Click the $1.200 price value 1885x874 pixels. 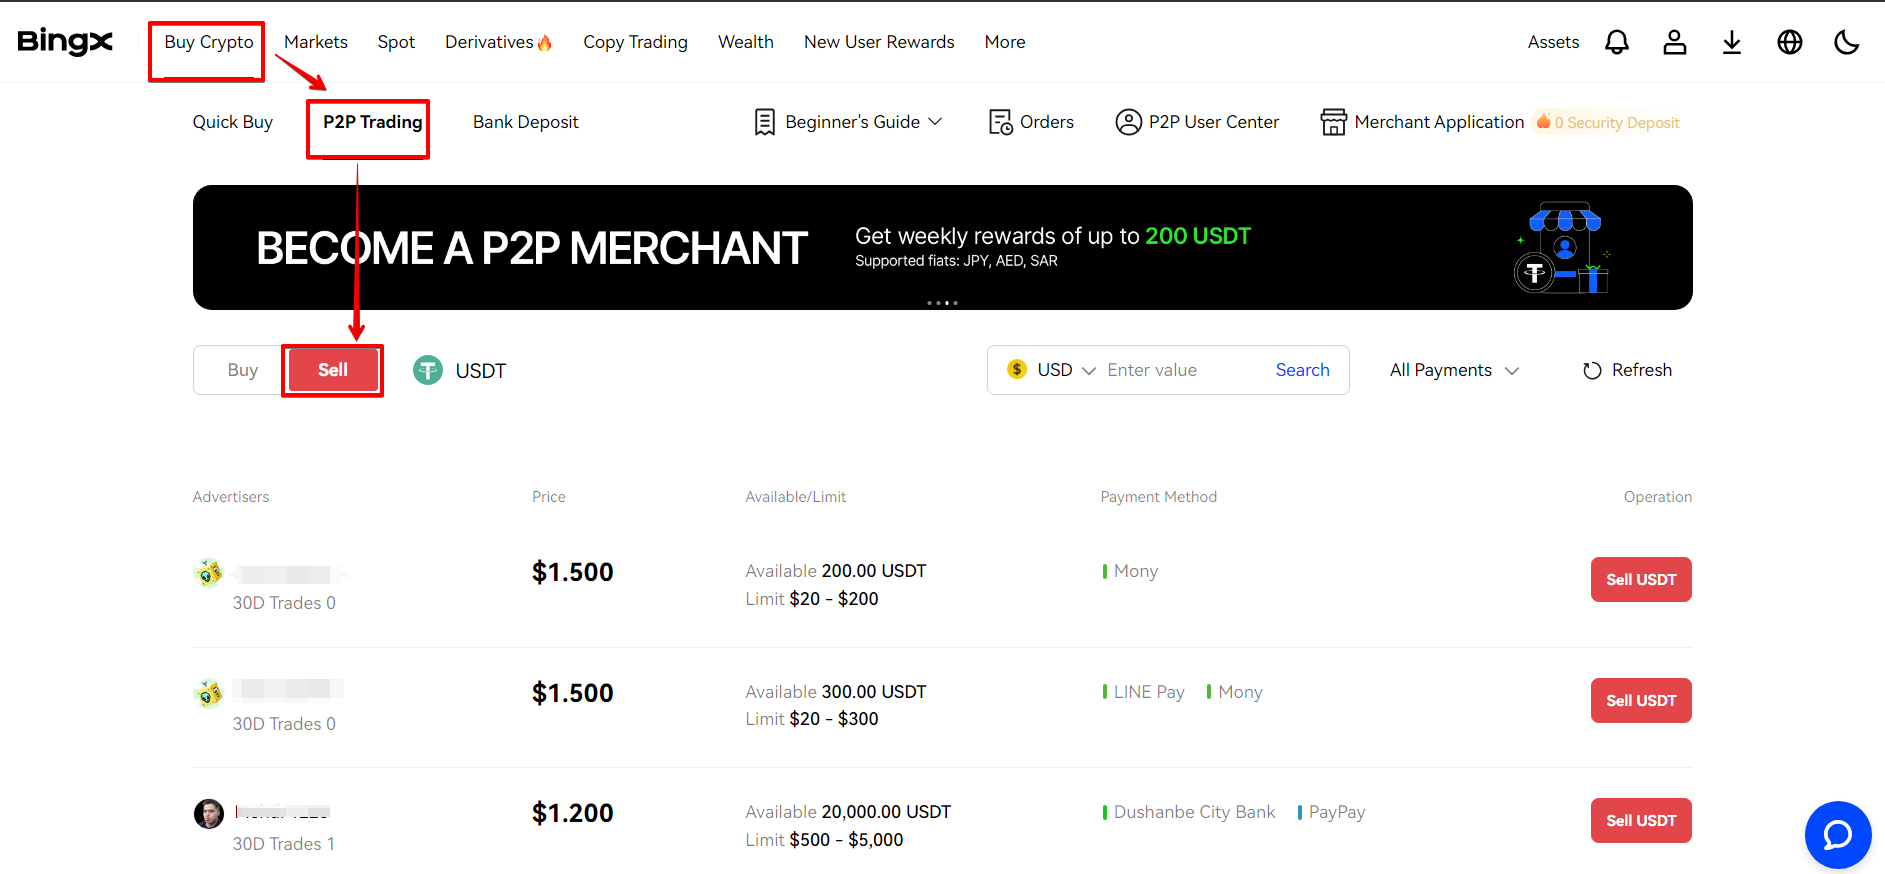click(573, 813)
